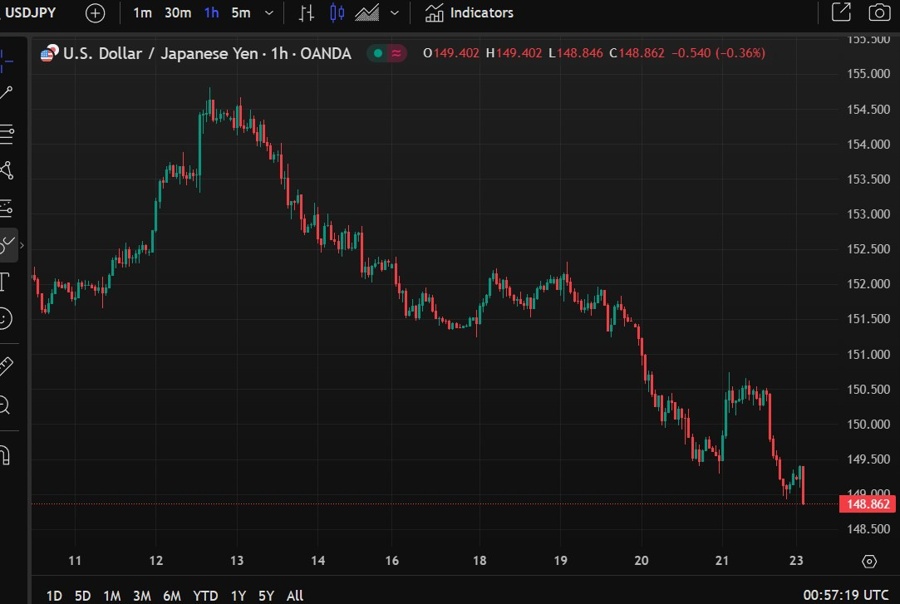Toggle the green market status indicator
900x604 pixels.
[x=377, y=53]
